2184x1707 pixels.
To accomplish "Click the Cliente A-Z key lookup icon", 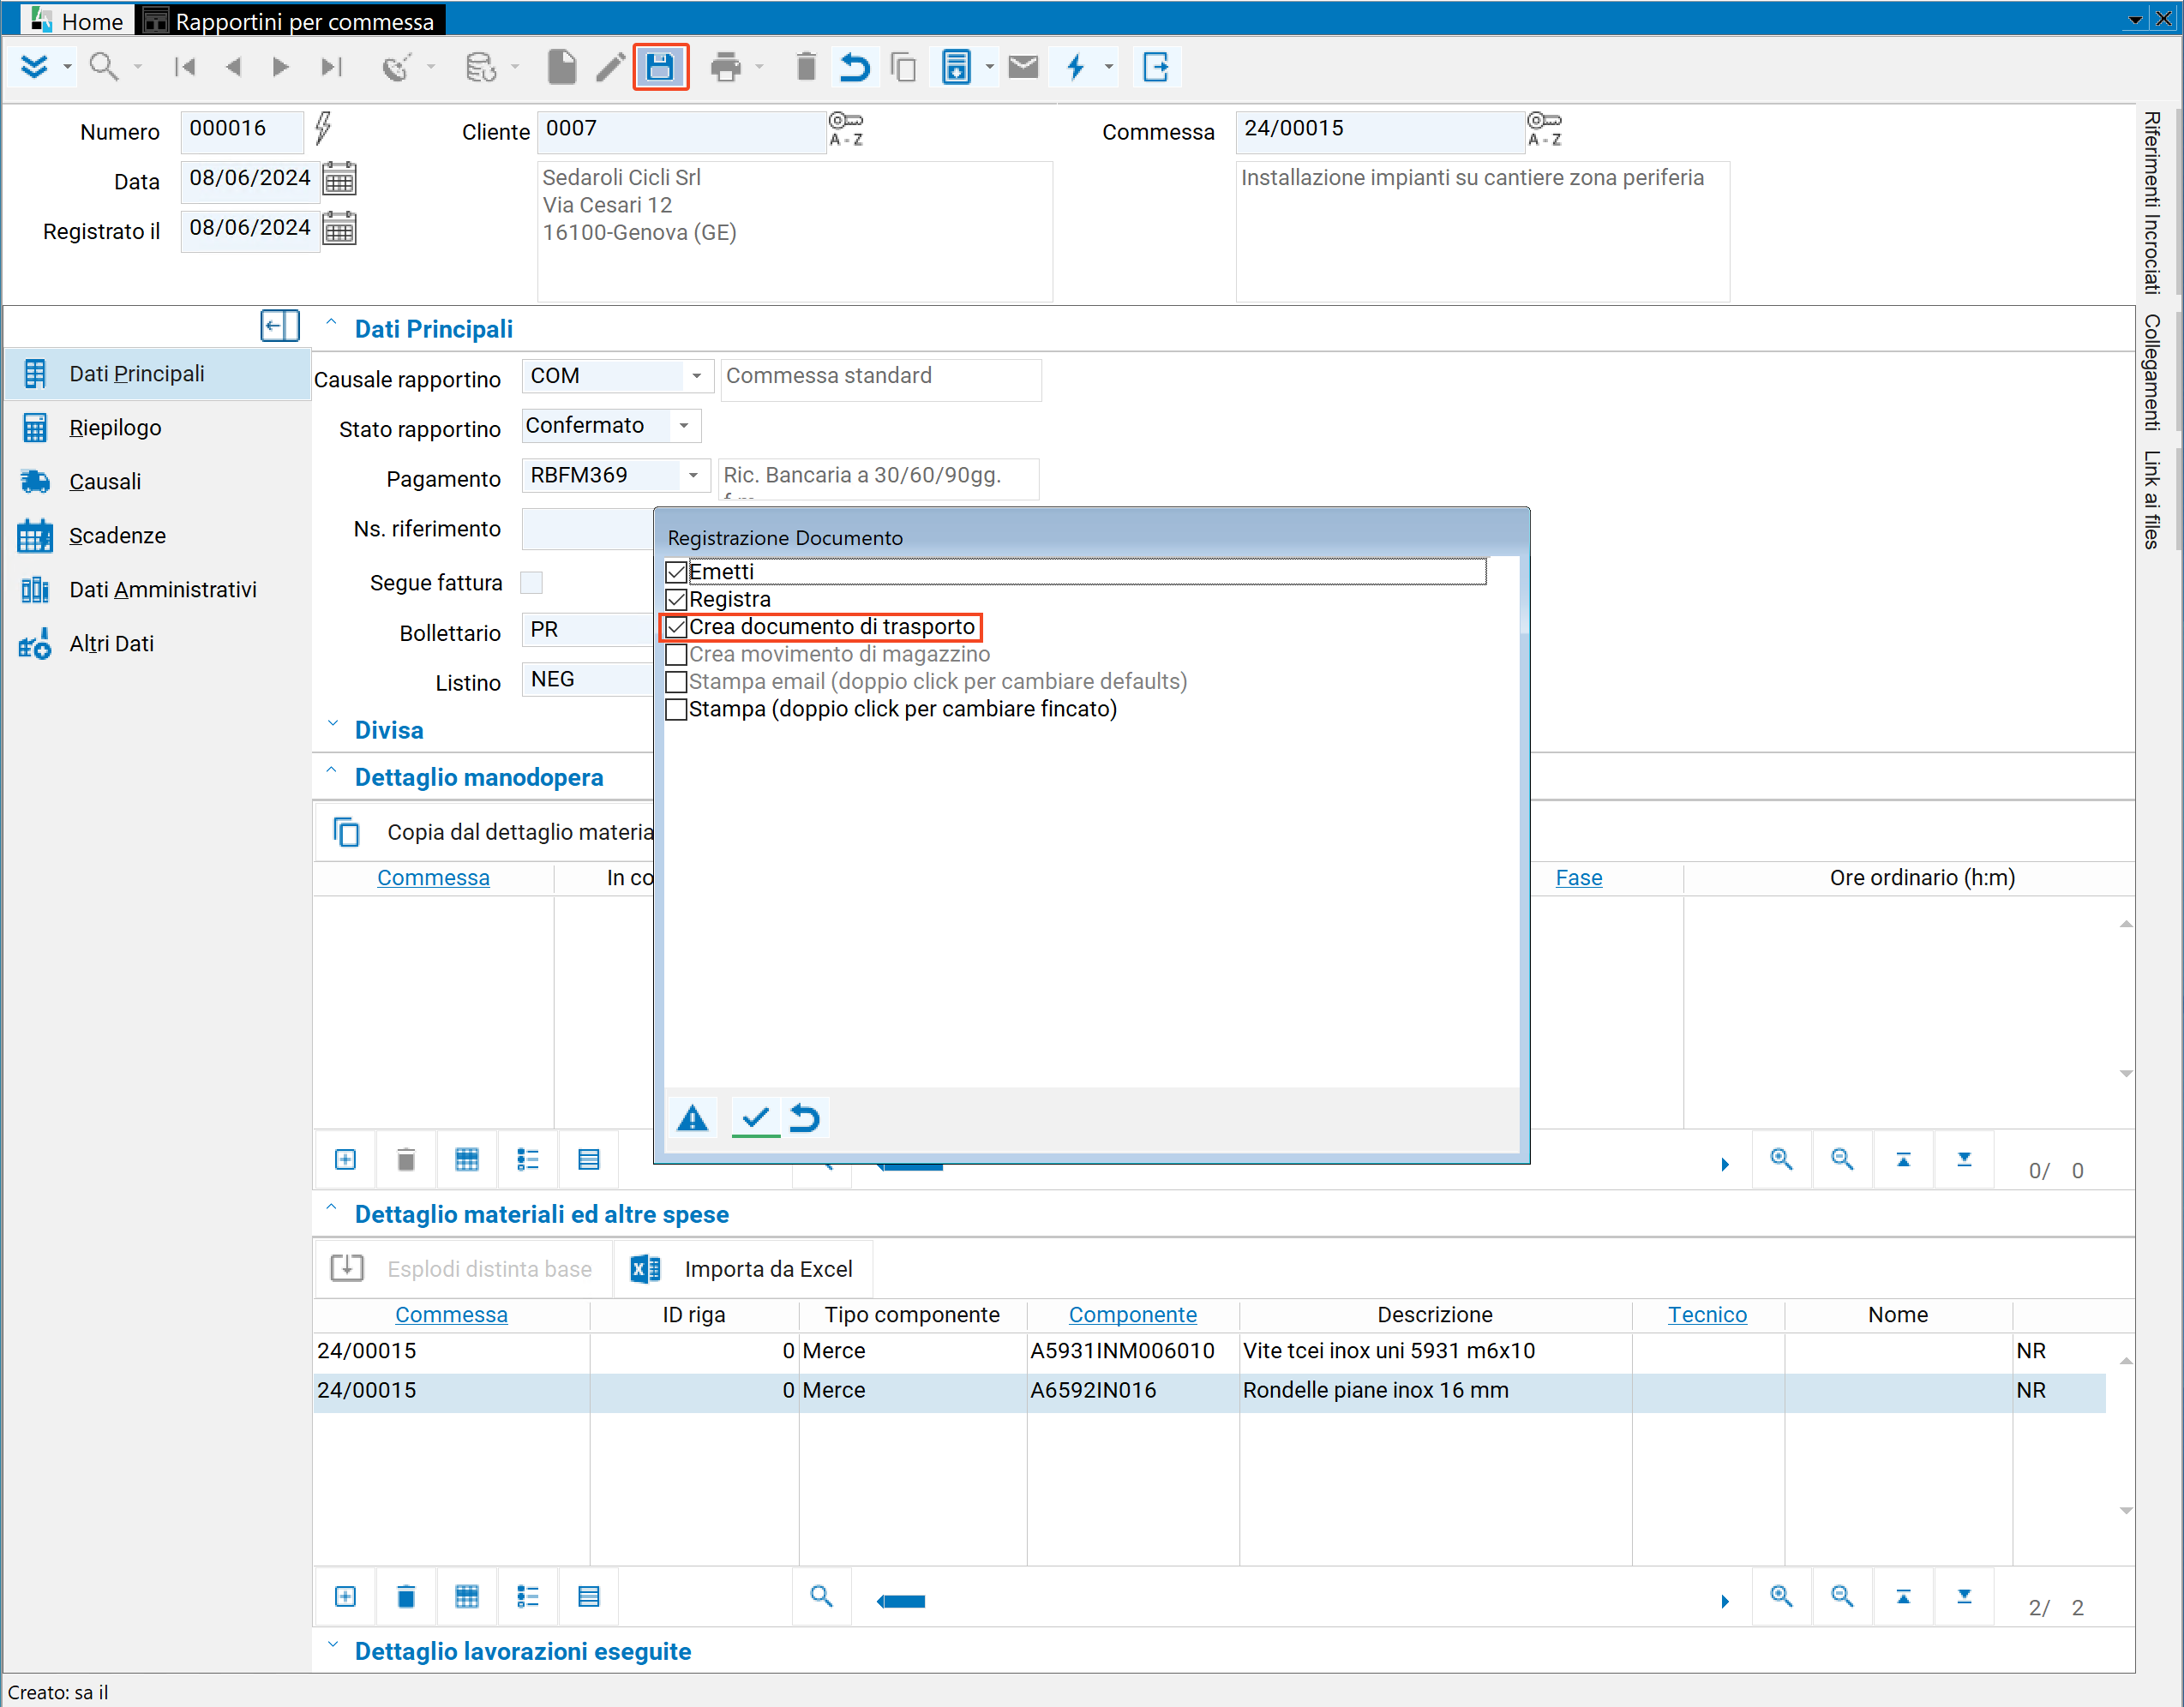I will (x=846, y=129).
